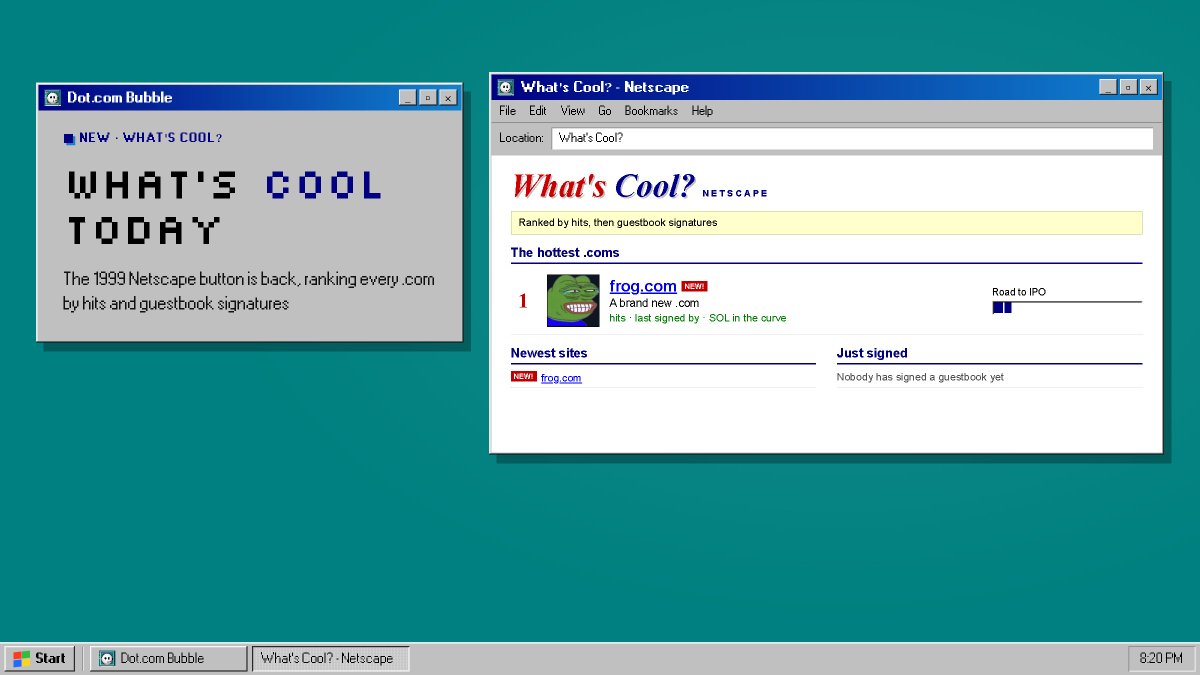
Task: Open the Help menu
Action: point(702,111)
